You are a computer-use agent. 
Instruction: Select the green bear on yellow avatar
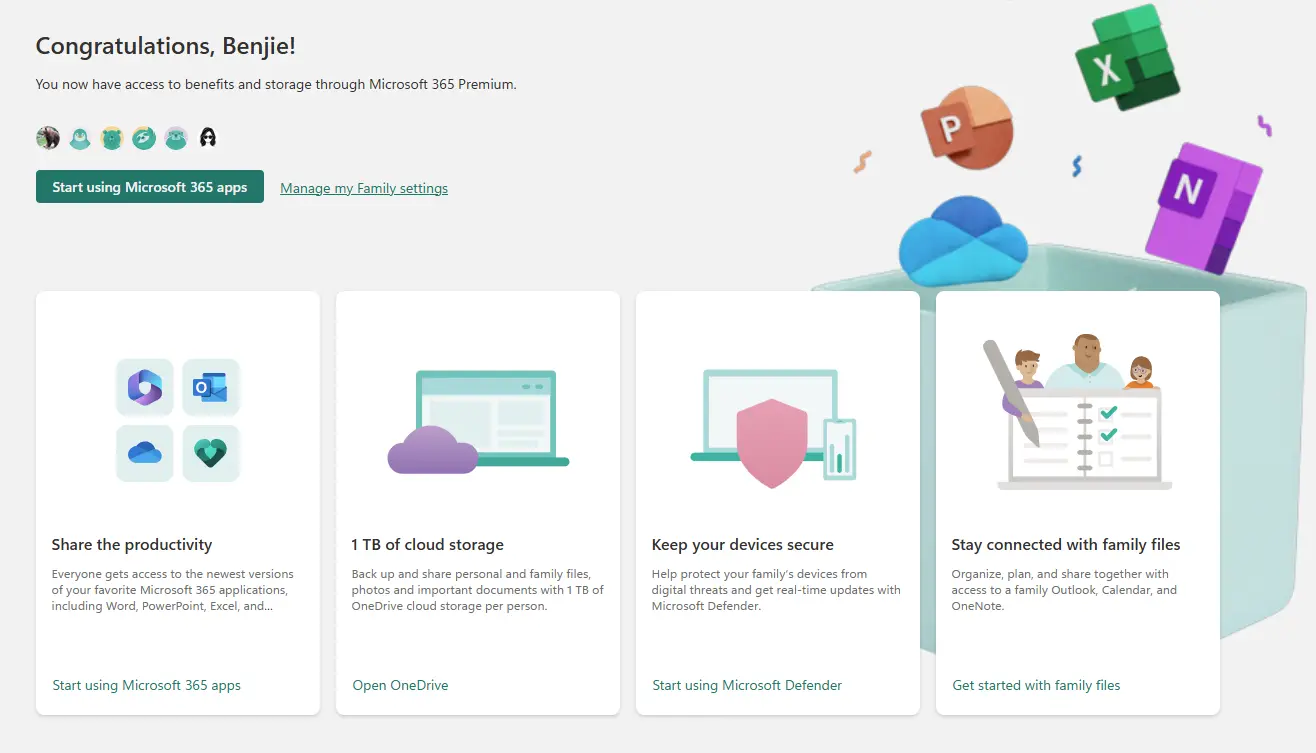pos(112,138)
